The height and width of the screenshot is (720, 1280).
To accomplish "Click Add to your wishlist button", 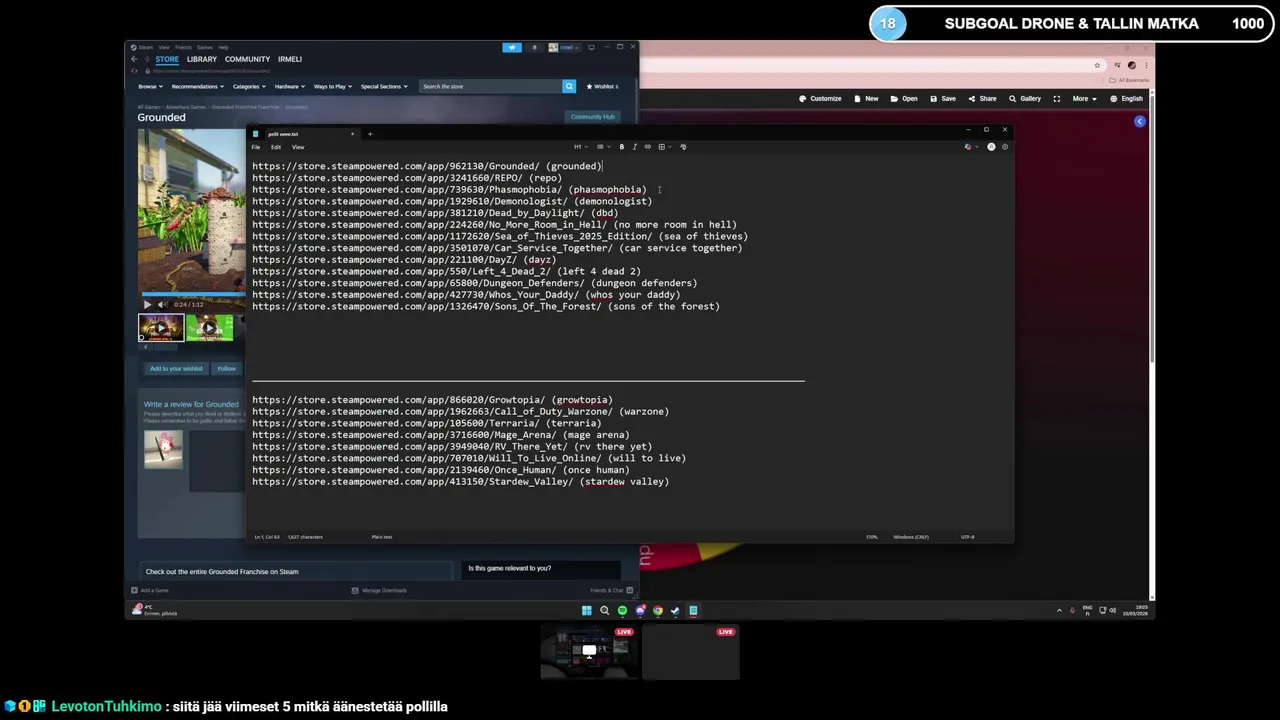I will tap(176, 369).
